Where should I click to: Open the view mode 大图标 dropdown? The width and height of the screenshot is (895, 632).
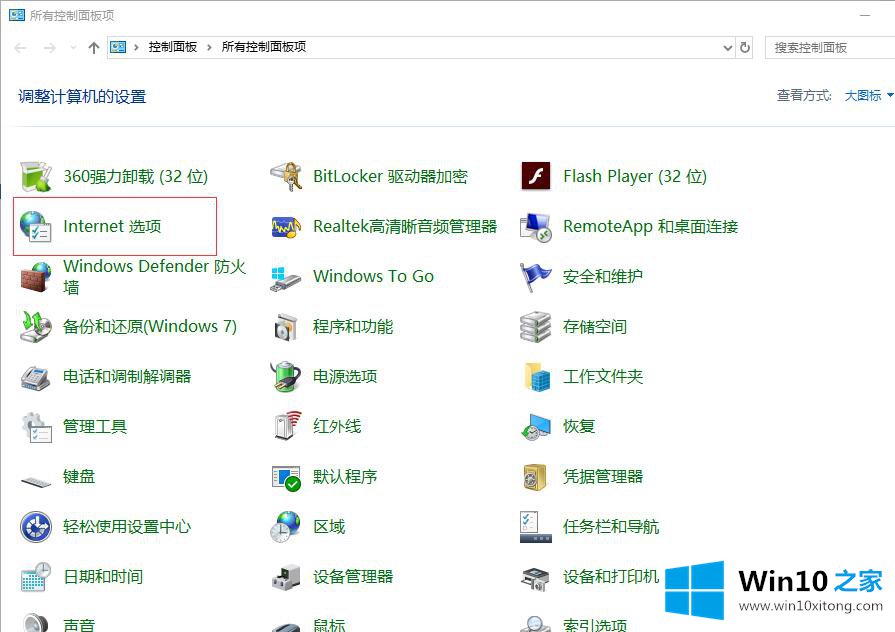[868, 96]
